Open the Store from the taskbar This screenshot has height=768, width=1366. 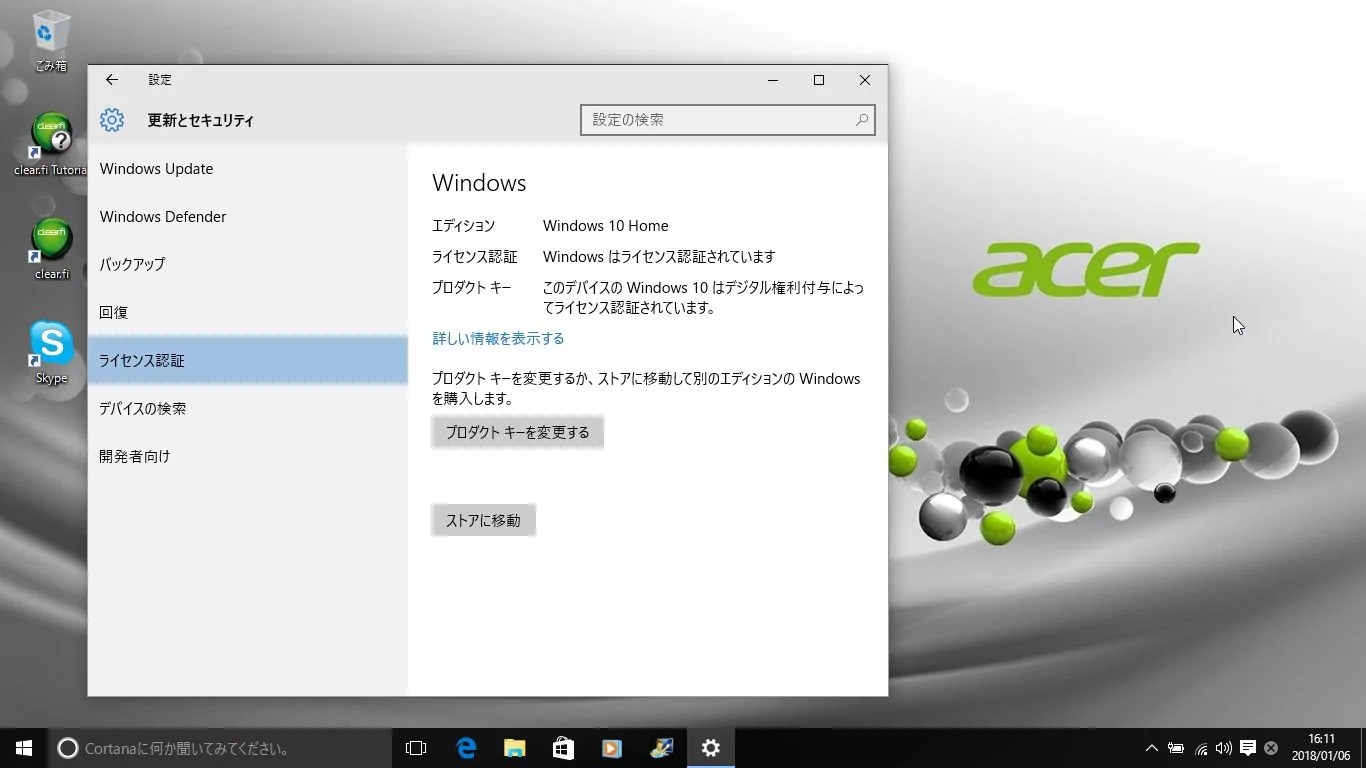coord(563,748)
